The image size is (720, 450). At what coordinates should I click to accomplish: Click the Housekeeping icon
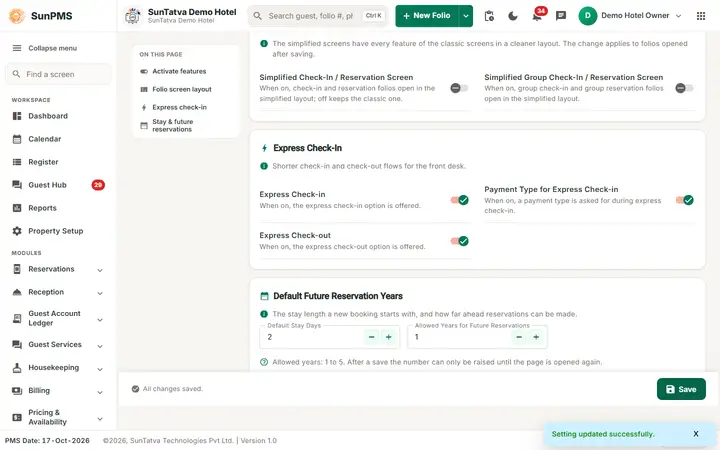pyautogui.click(x=17, y=367)
